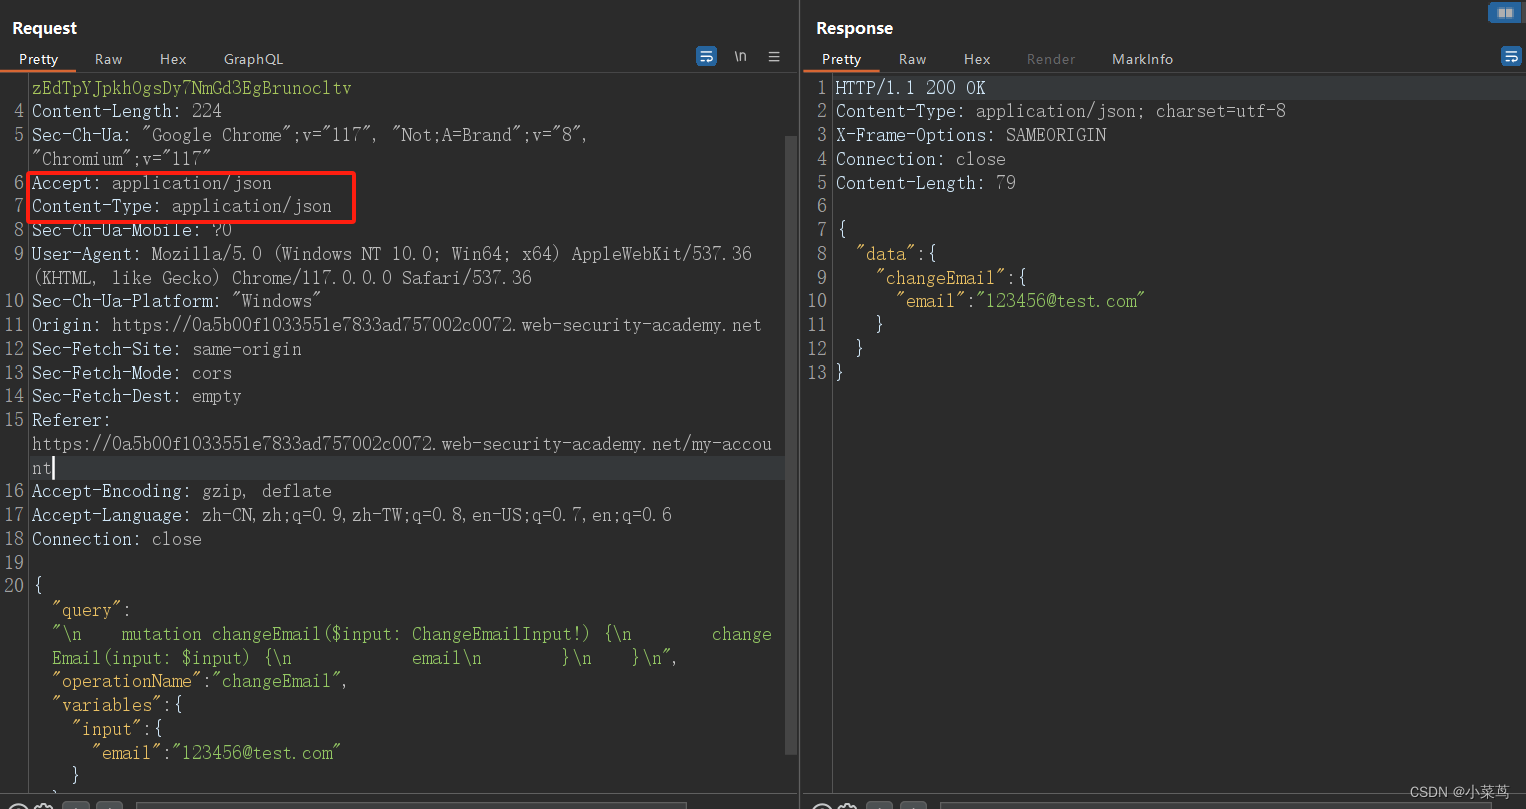
Task: Click the Accept-Encoding: gzip, deflate line
Action: (x=182, y=492)
